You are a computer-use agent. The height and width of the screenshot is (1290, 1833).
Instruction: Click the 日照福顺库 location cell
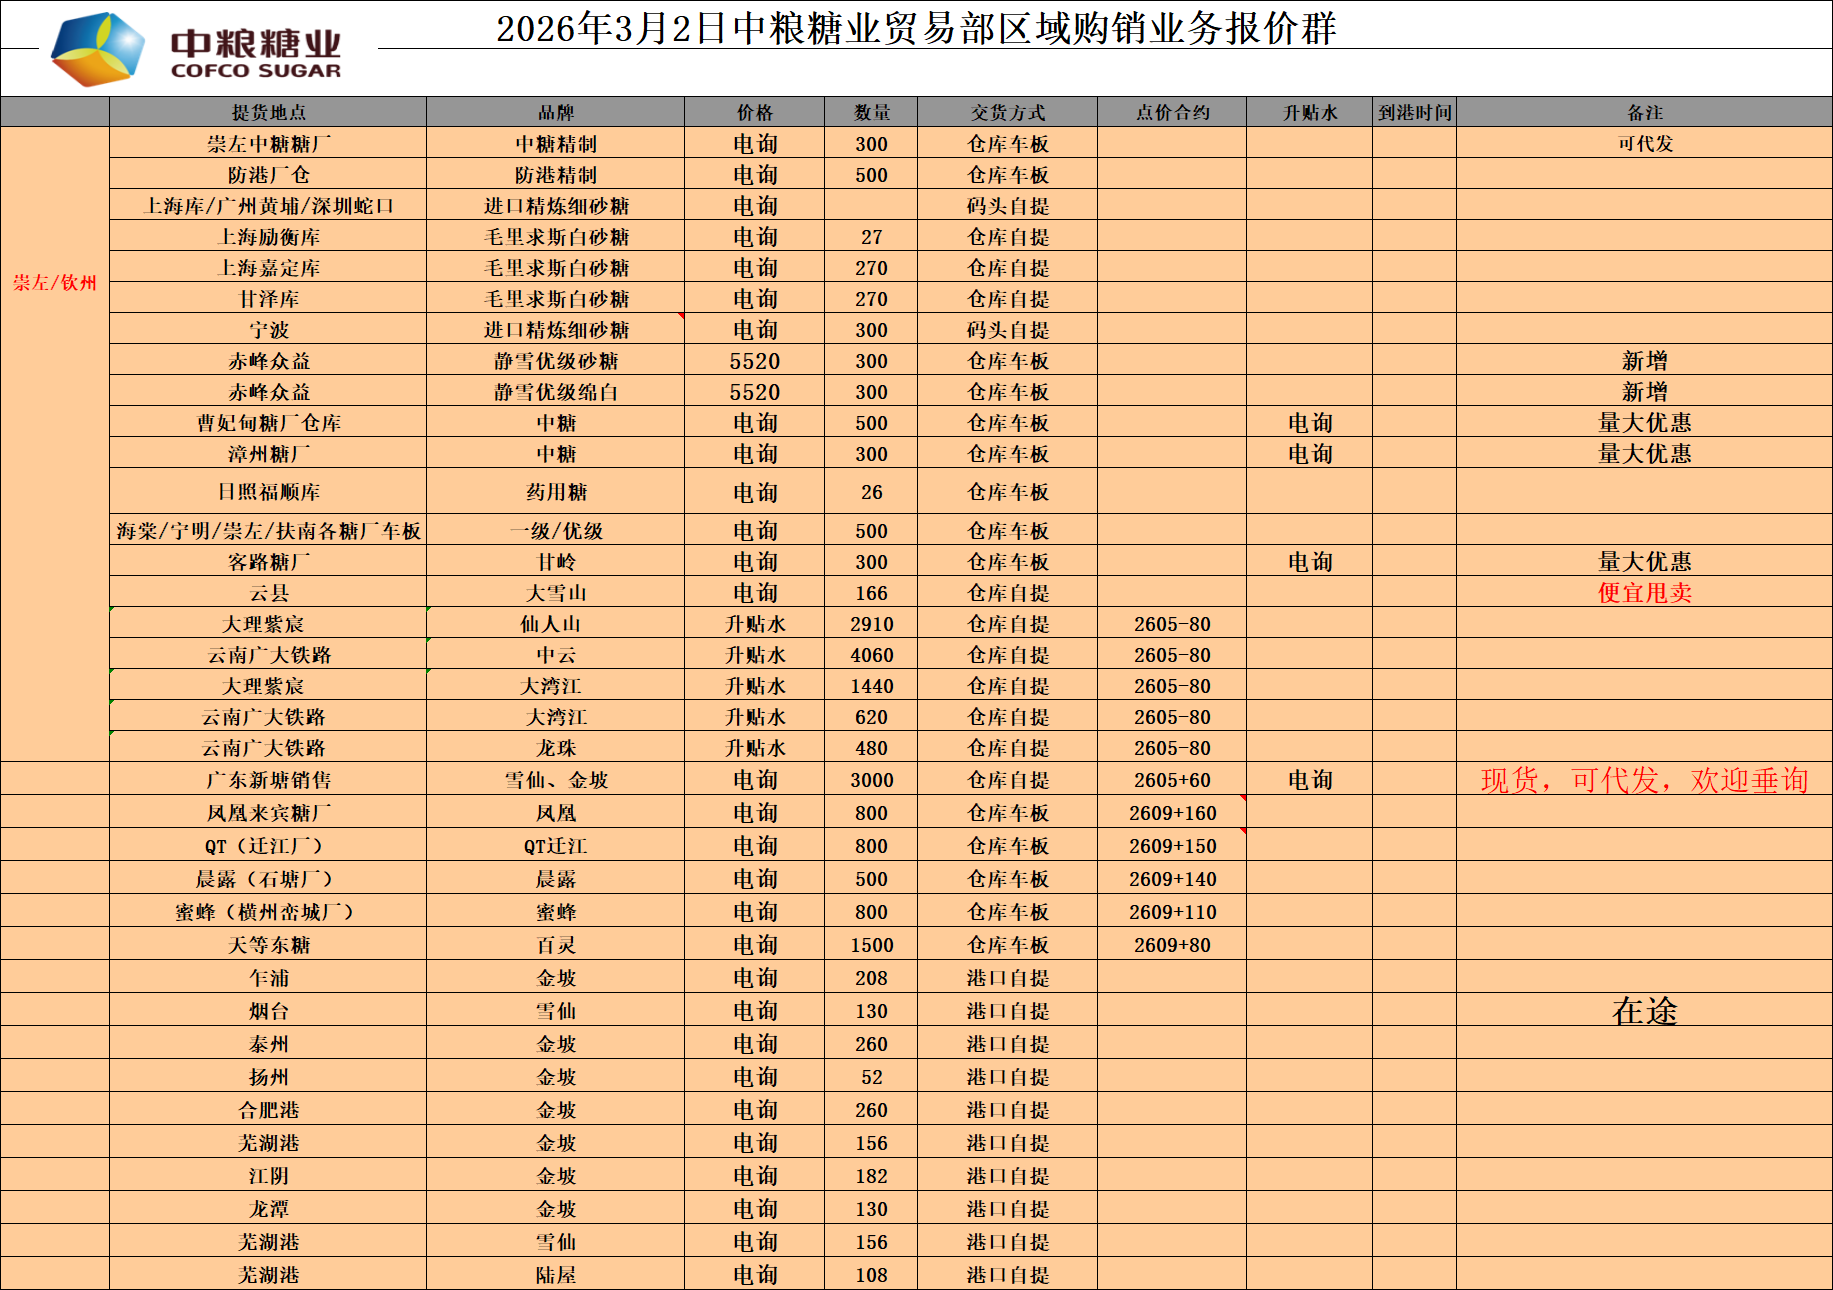coord(268,492)
